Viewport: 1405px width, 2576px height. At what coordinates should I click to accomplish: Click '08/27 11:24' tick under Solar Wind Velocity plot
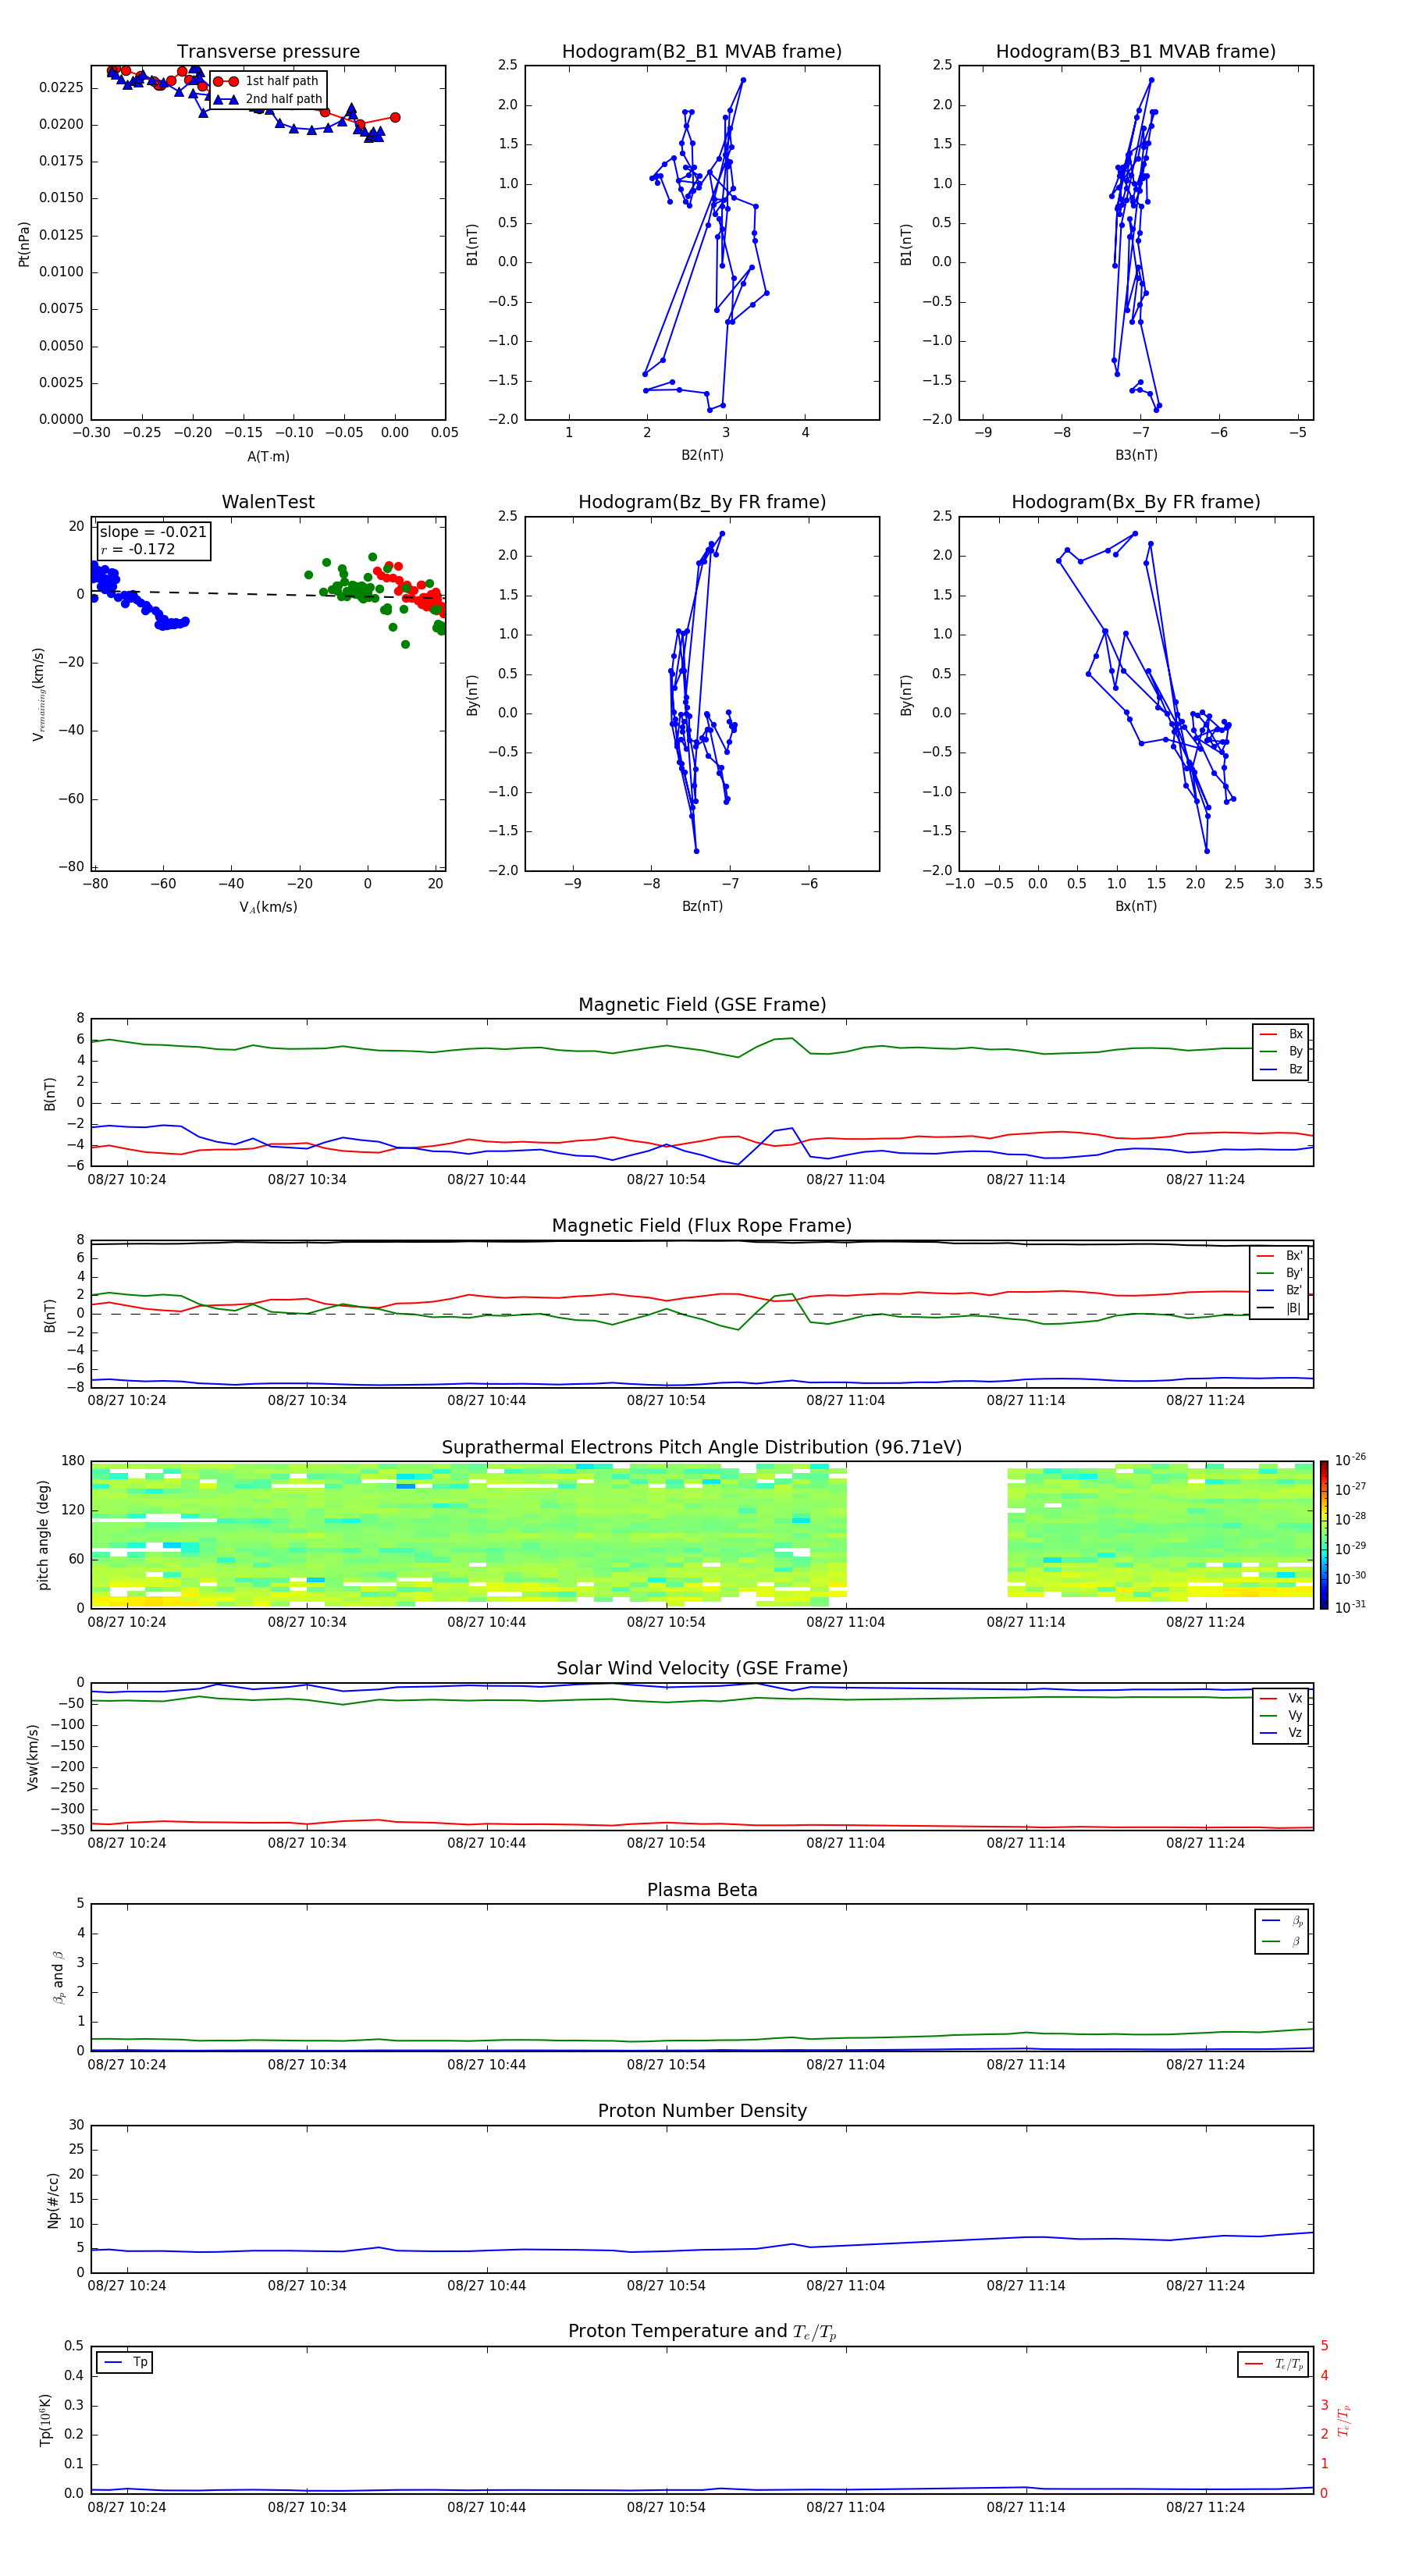coord(1205,1843)
